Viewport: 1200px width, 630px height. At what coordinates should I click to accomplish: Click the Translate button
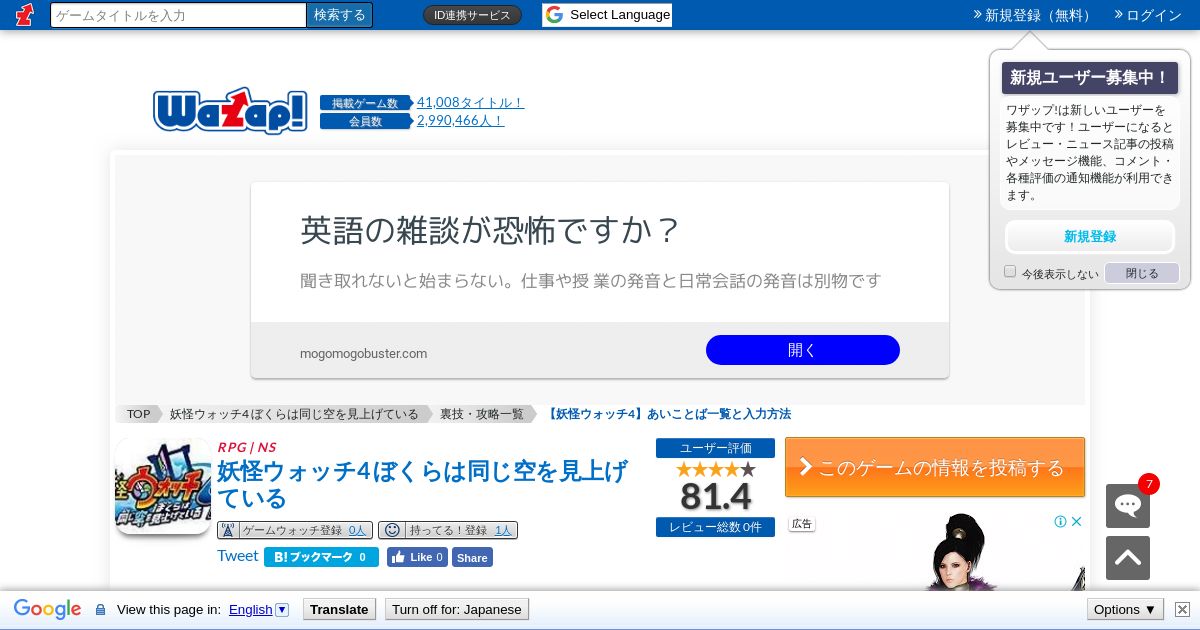tap(339, 609)
